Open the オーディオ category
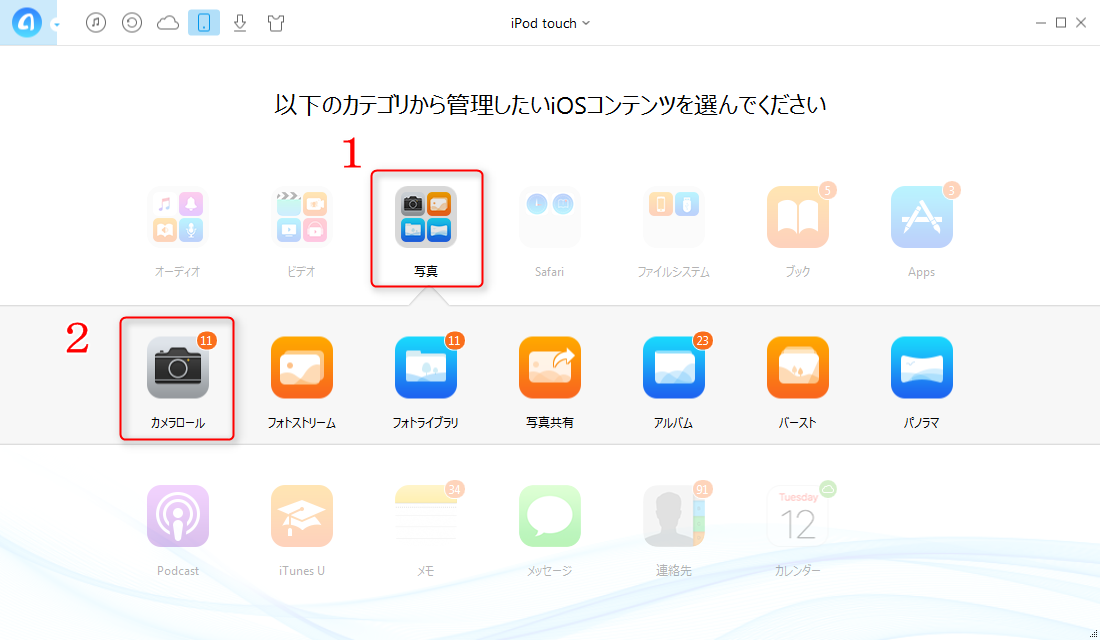The width and height of the screenshot is (1100, 640). click(x=177, y=217)
